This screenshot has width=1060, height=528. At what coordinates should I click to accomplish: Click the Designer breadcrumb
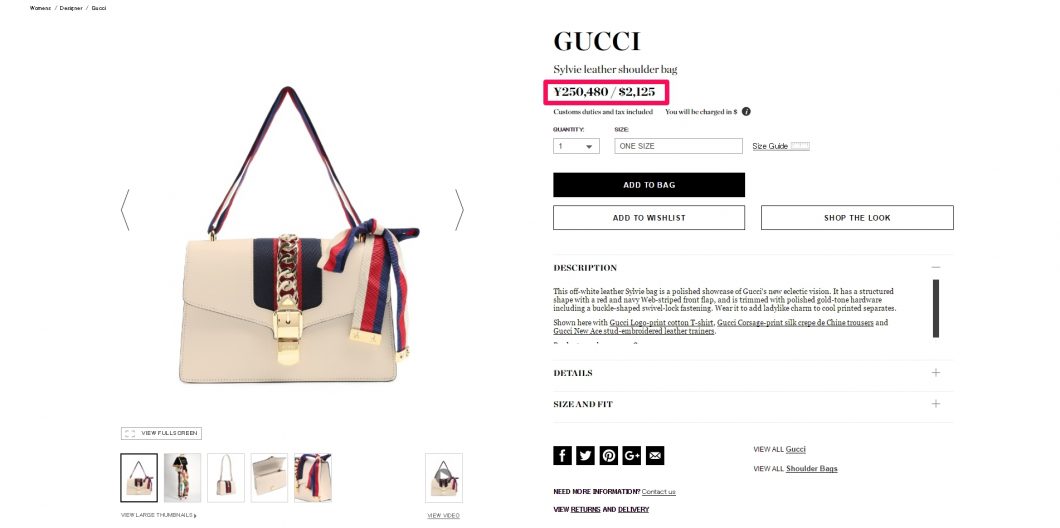(x=71, y=8)
